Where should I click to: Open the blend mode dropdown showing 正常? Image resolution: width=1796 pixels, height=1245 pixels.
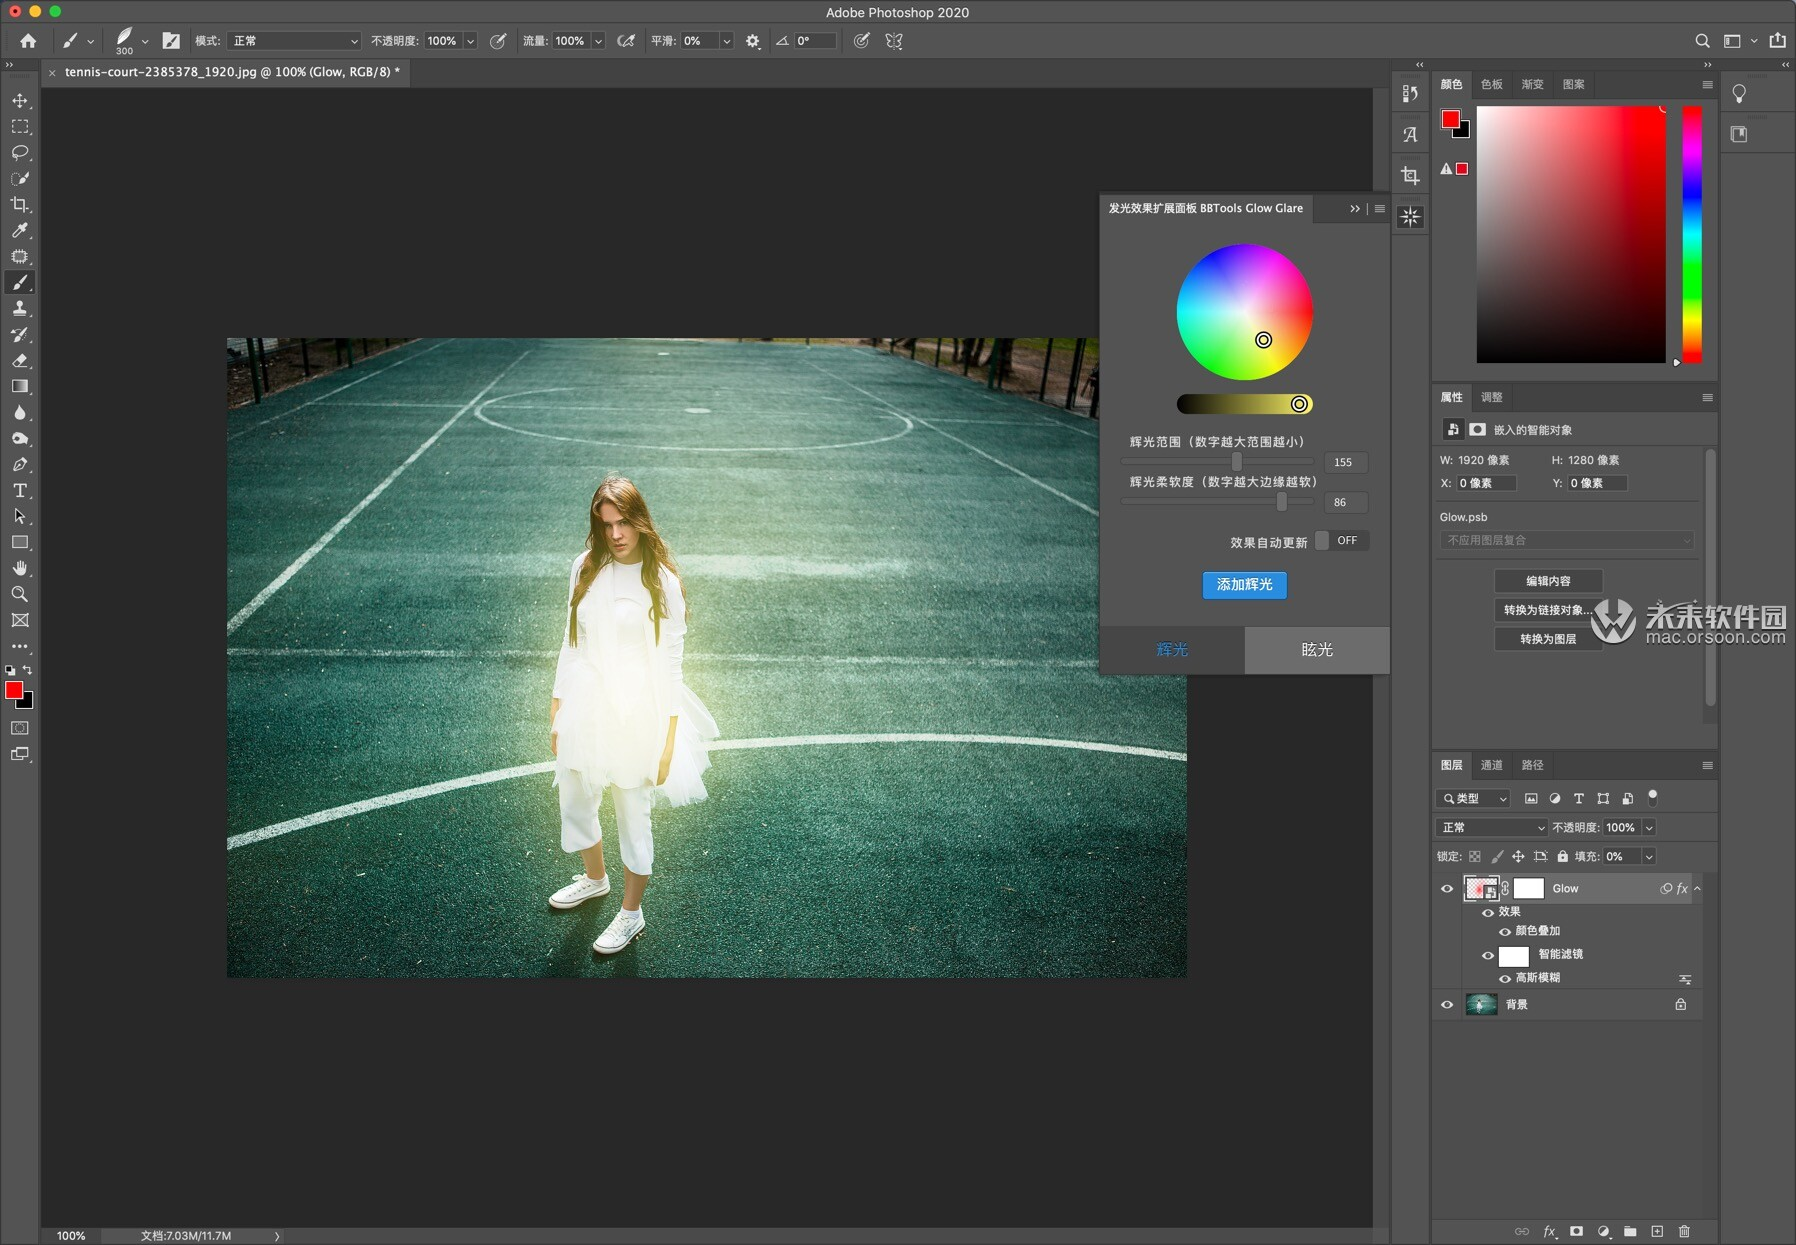tap(1490, 827)
